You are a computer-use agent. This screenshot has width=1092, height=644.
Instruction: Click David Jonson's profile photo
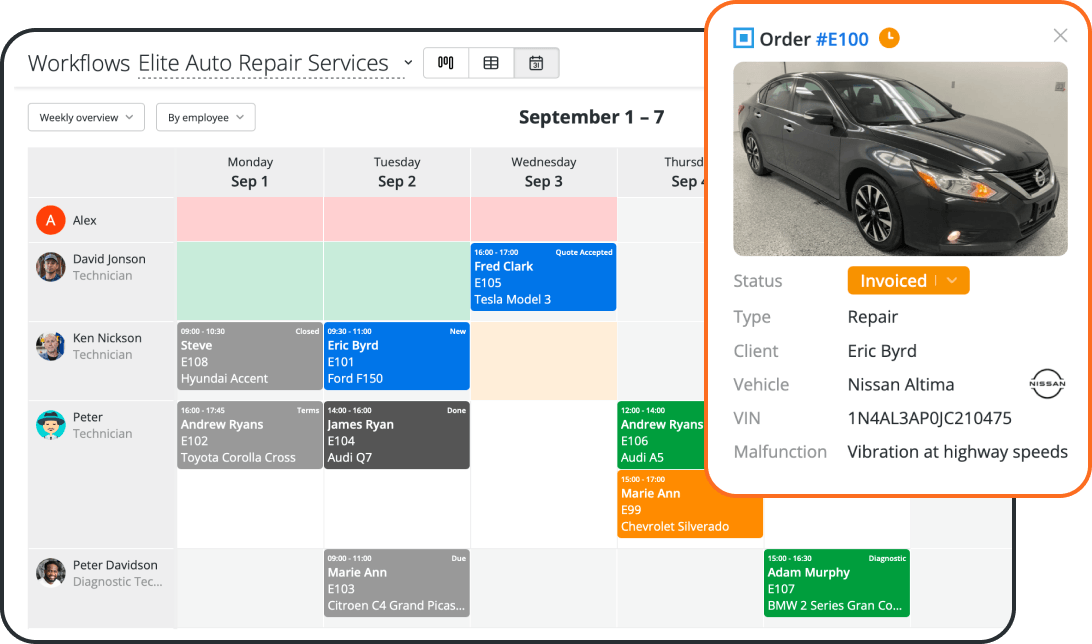point(50,267)
